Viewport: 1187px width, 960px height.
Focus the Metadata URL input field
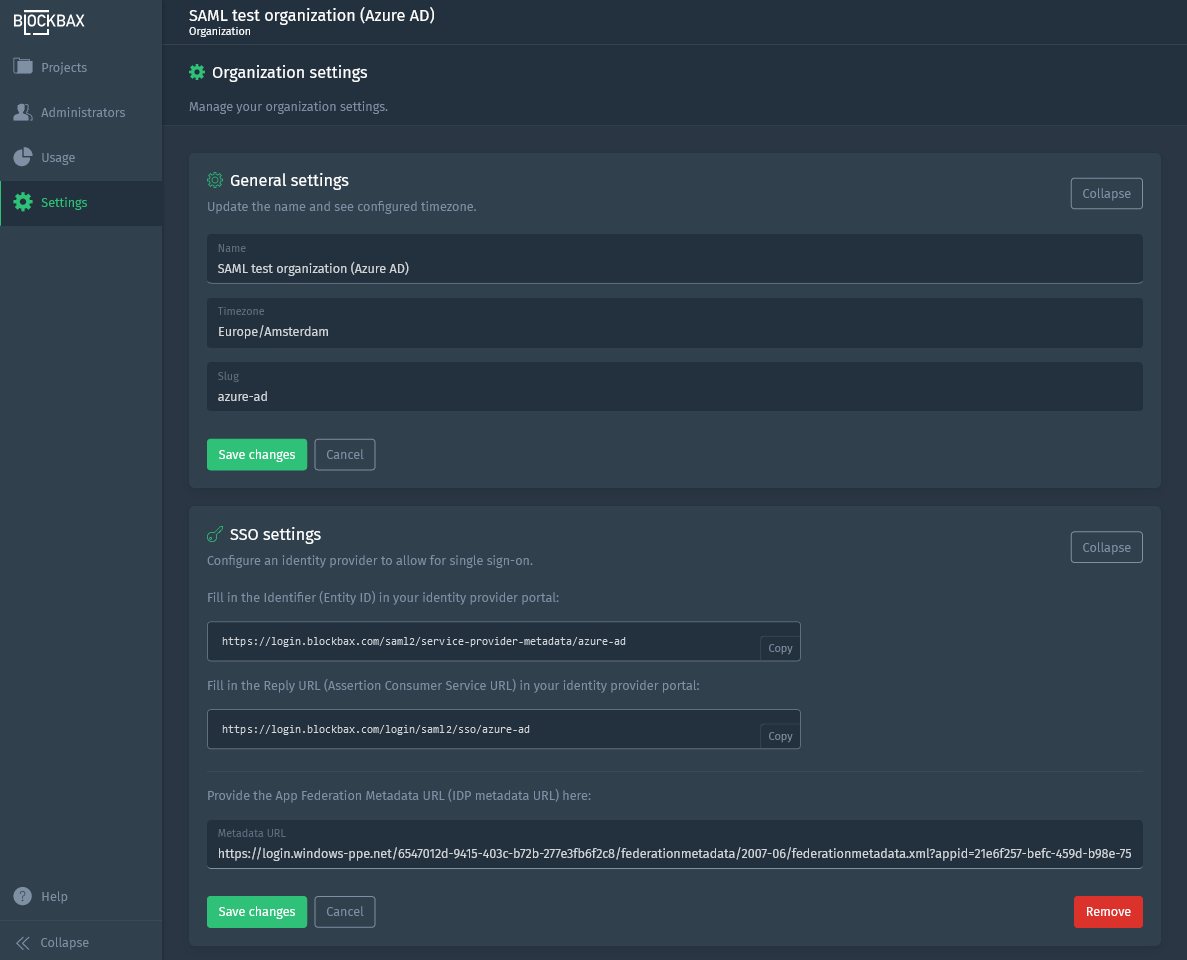(674, 854)
